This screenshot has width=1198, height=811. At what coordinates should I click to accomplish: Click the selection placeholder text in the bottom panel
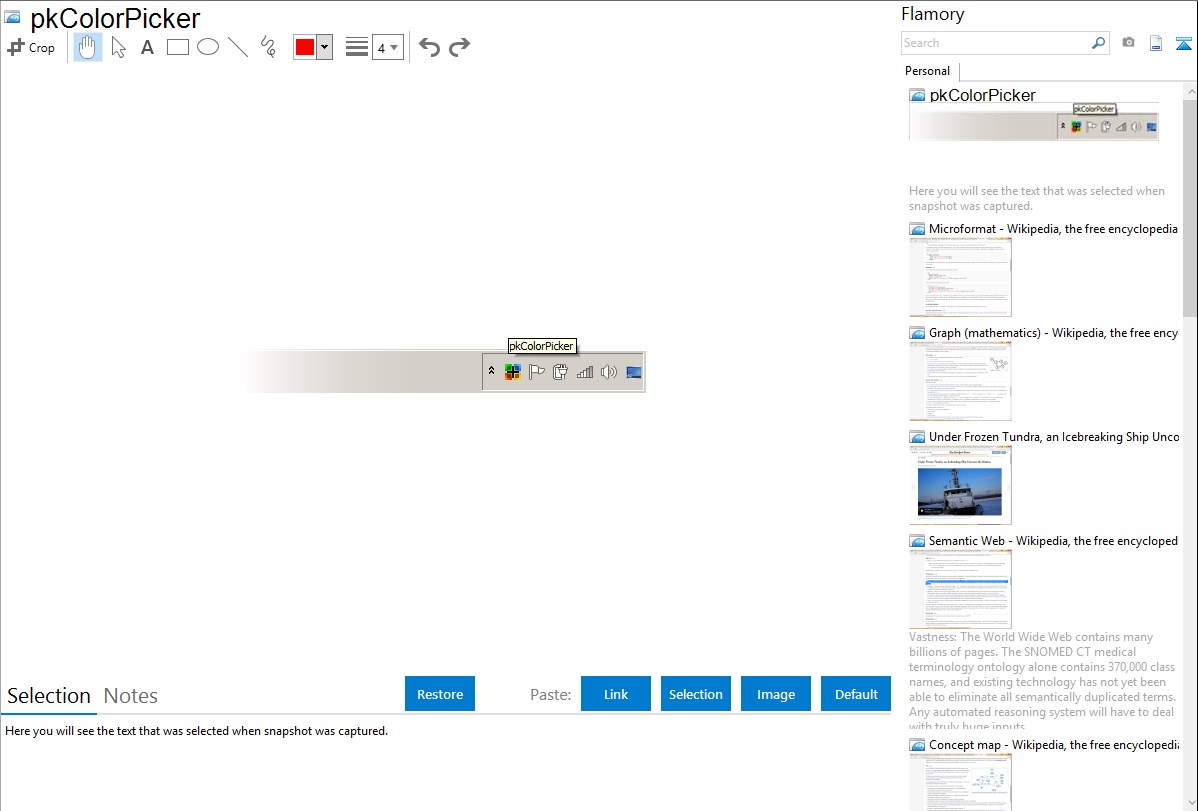(x=196, y=731)
